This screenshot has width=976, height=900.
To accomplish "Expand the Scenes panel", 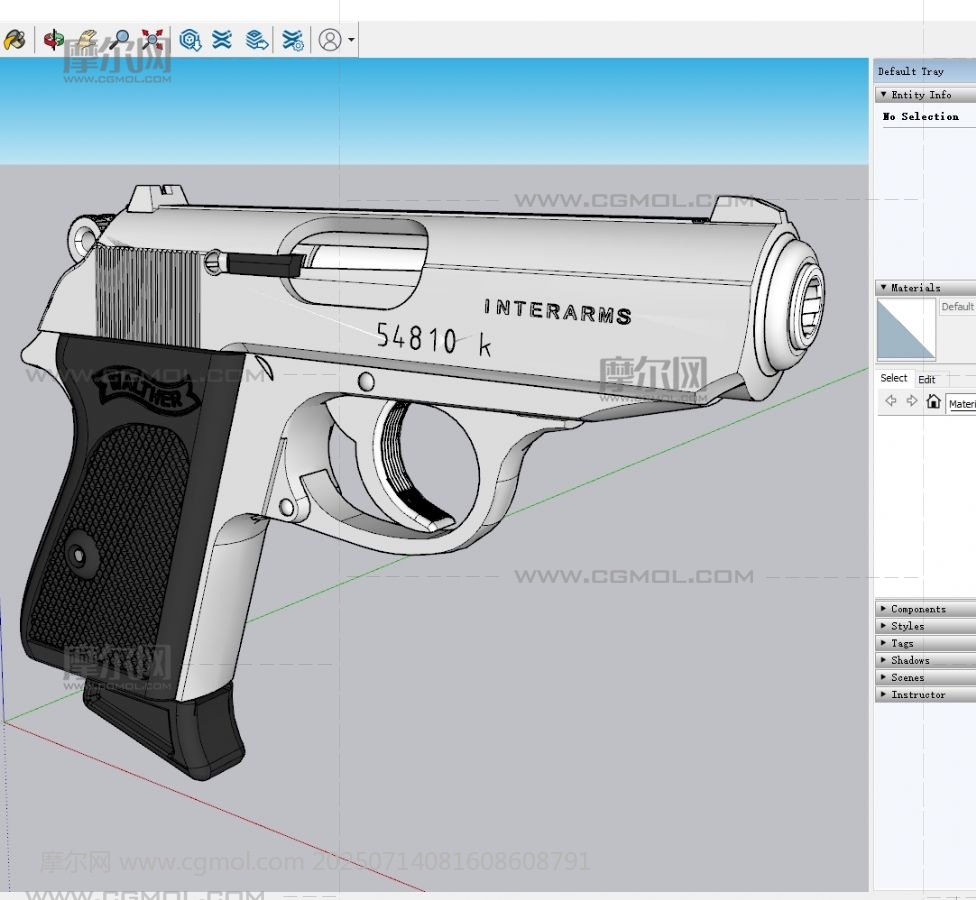I will [x=925, y=677].
